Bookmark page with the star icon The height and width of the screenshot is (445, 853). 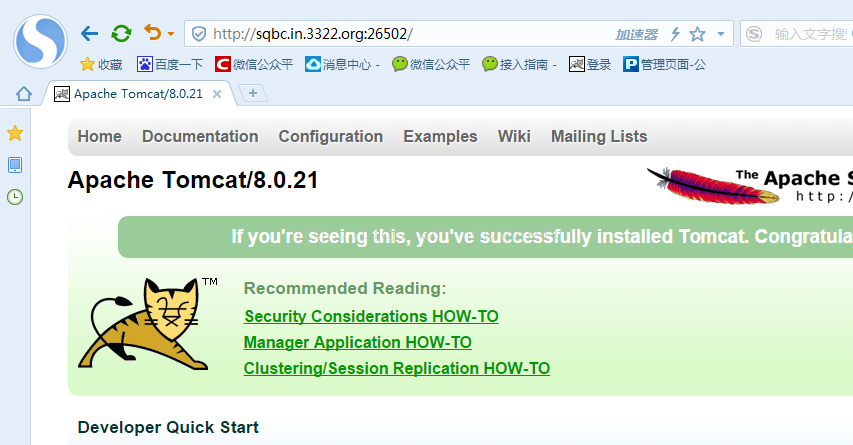[x=697, y=34]
